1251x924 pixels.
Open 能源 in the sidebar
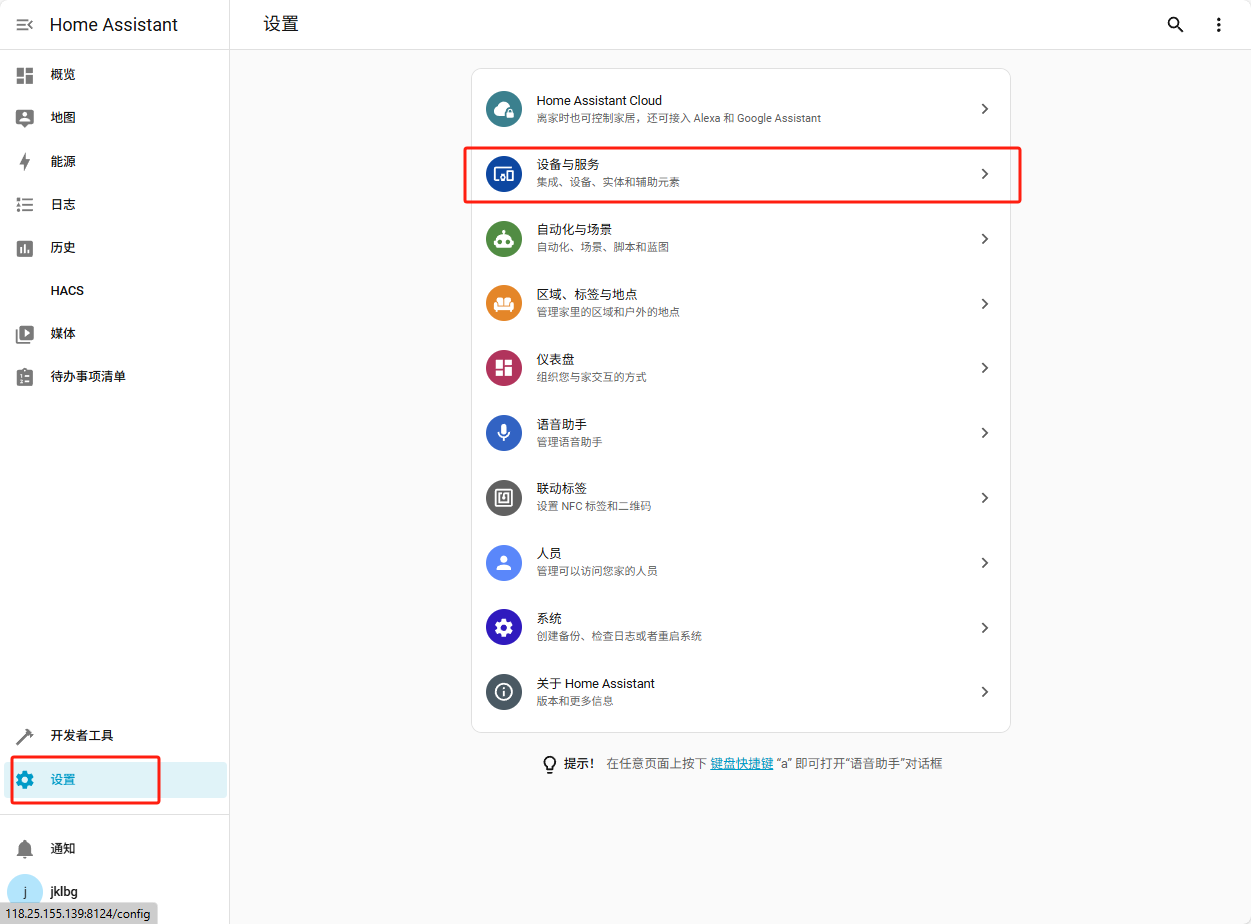point(115,162)
